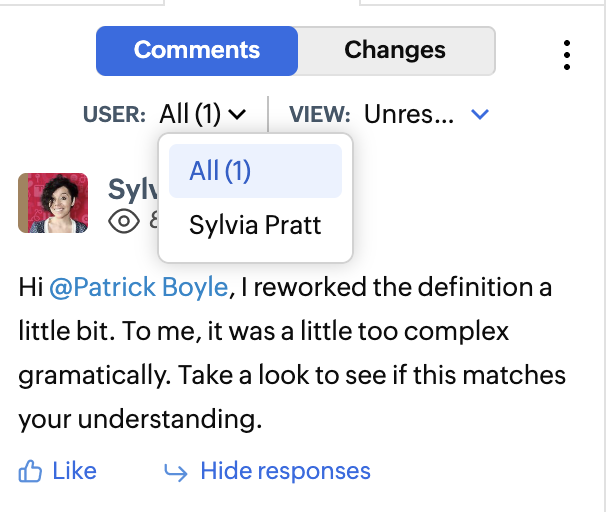Click the VIEW filter label
This screenshot has width=606, height=512.
point(320,114)
